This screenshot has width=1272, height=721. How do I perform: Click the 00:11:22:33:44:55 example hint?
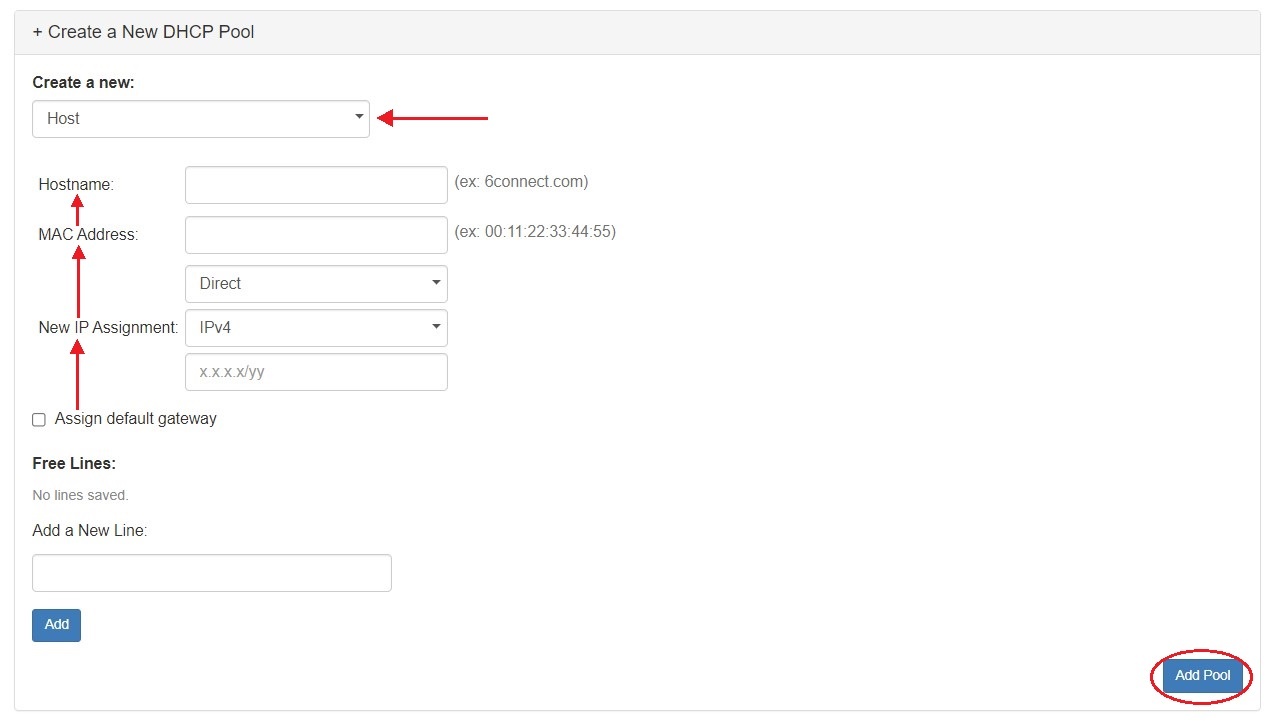point(535,232)
